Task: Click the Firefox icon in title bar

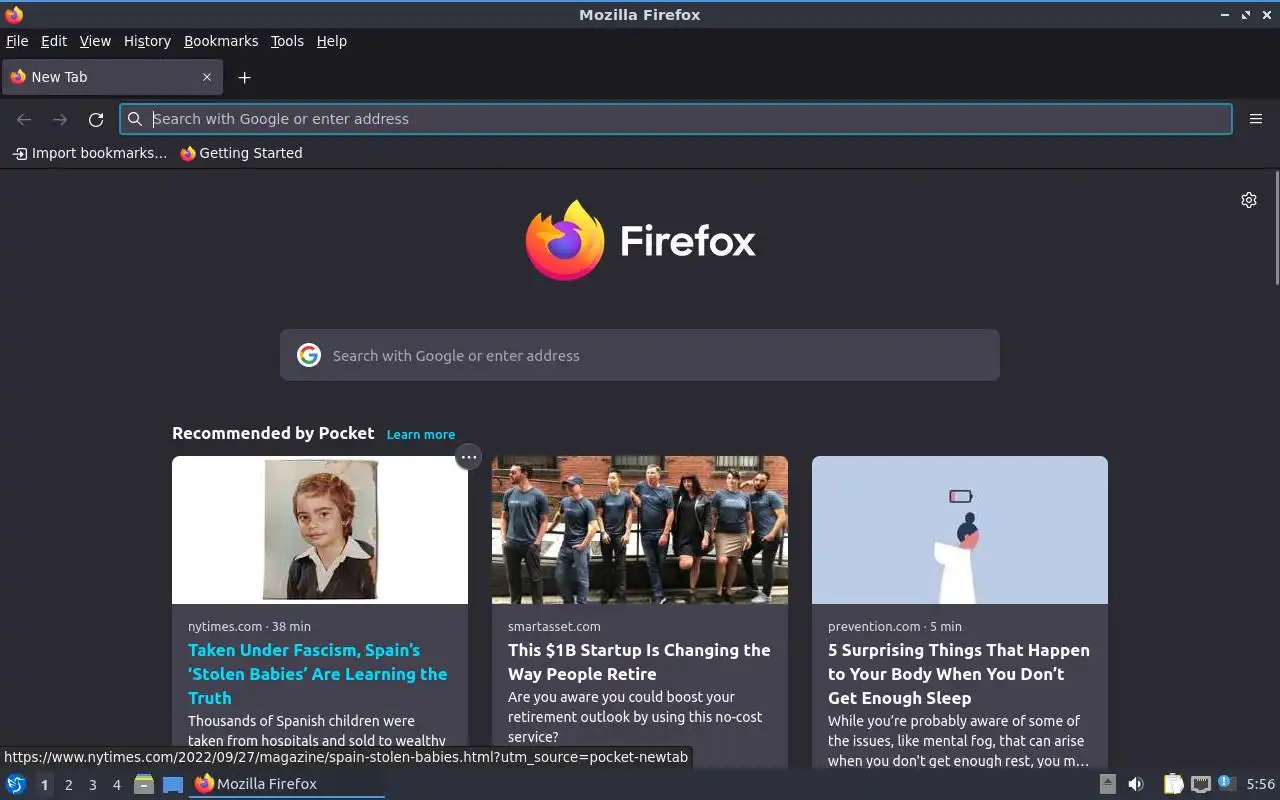Action: tap(14, 14)
